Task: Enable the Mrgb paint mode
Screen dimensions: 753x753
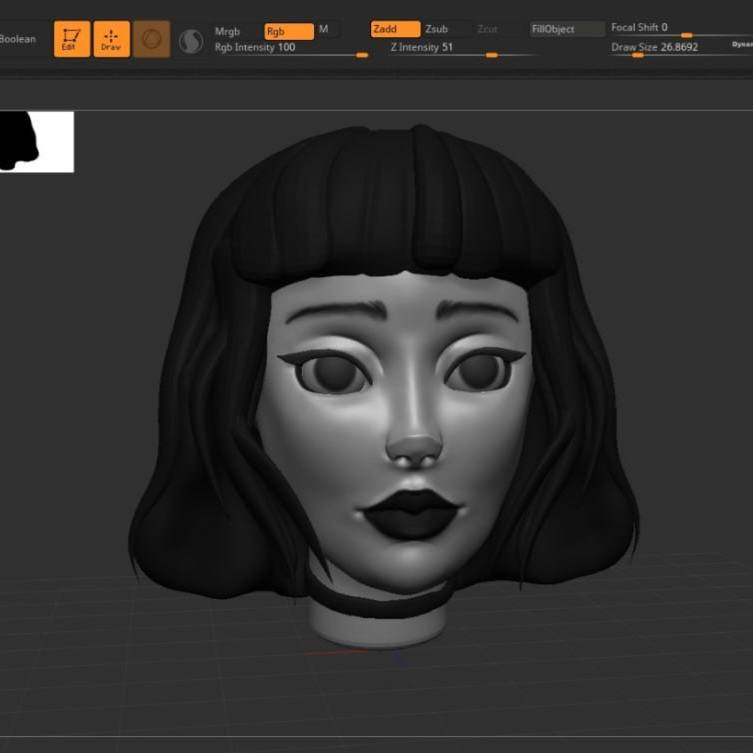Action: point(227,31)
